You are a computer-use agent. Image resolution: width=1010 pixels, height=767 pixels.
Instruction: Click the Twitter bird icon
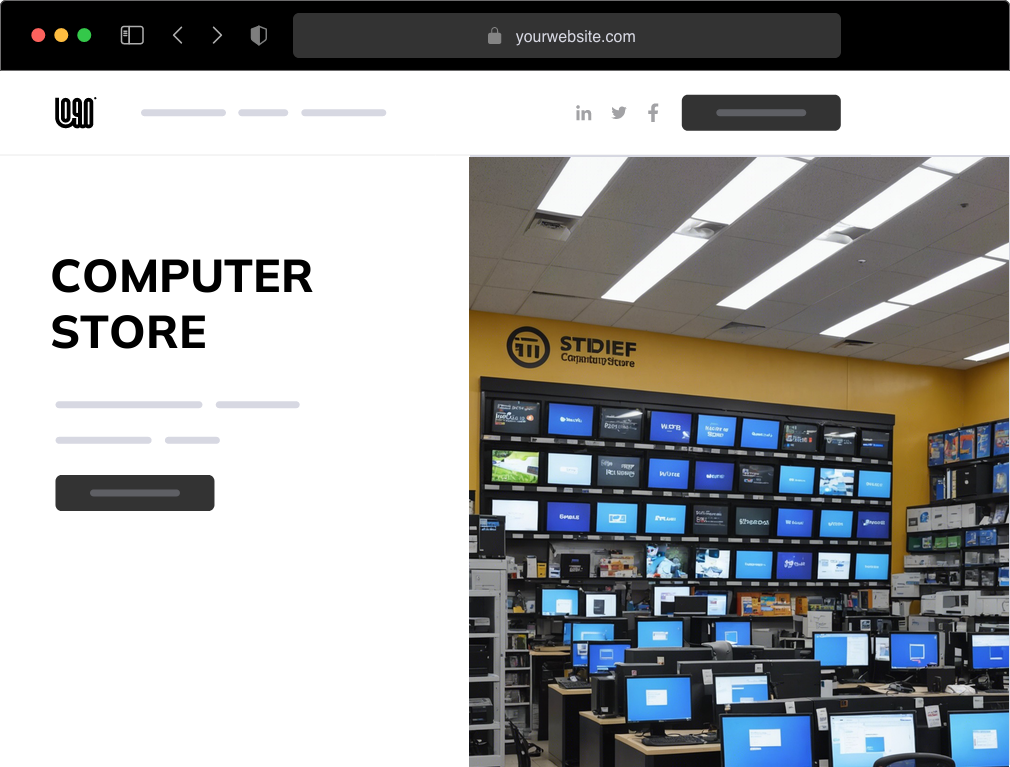[x=619, y=112]
